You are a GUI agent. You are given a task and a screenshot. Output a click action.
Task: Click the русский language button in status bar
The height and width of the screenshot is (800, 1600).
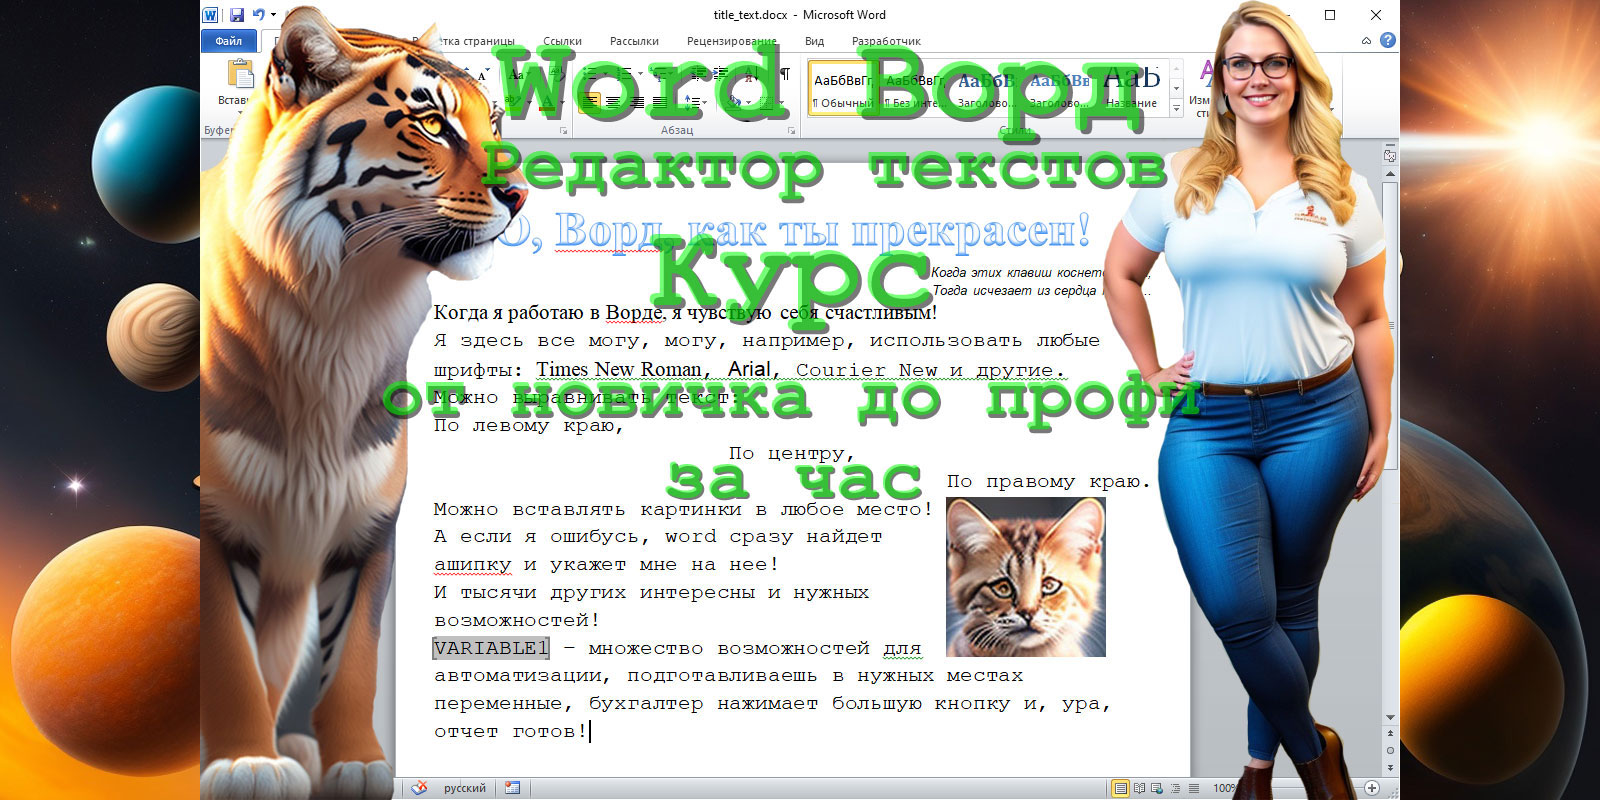(x=464, y=788)
